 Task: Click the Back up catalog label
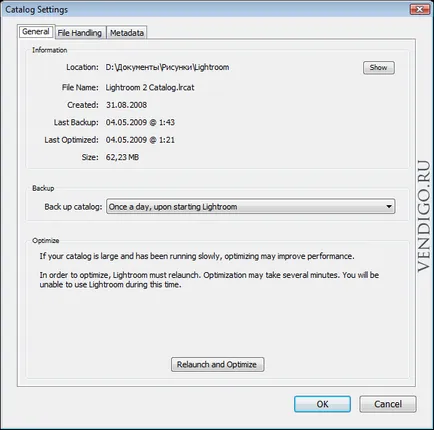point(73,207)
